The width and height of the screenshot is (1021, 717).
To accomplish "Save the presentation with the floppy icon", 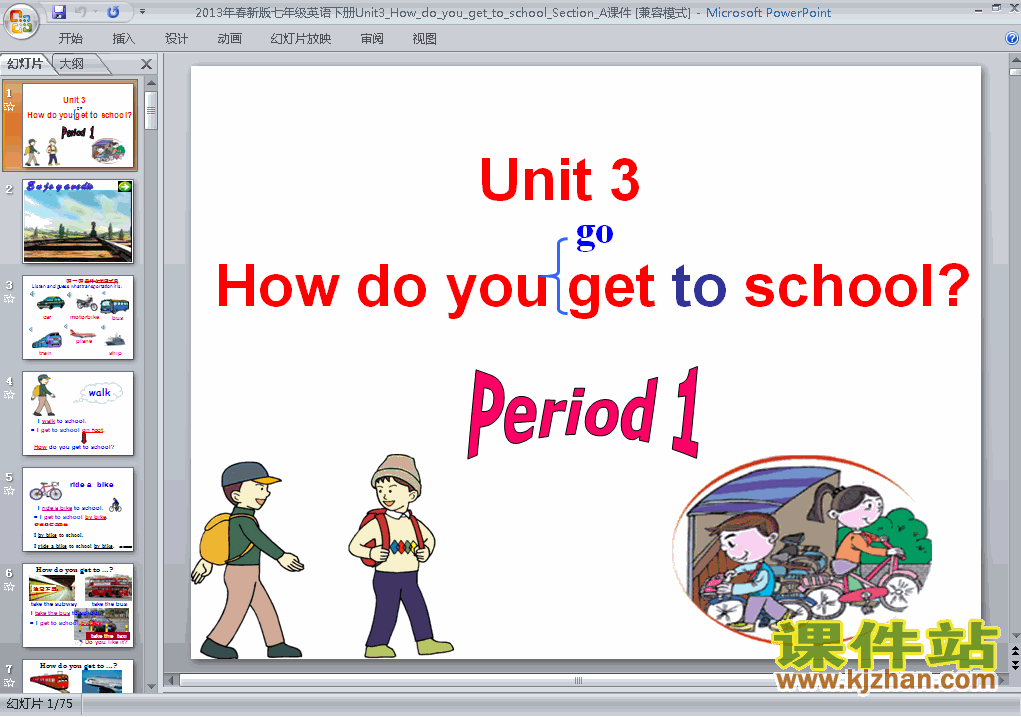I will (x=59, y=12).
